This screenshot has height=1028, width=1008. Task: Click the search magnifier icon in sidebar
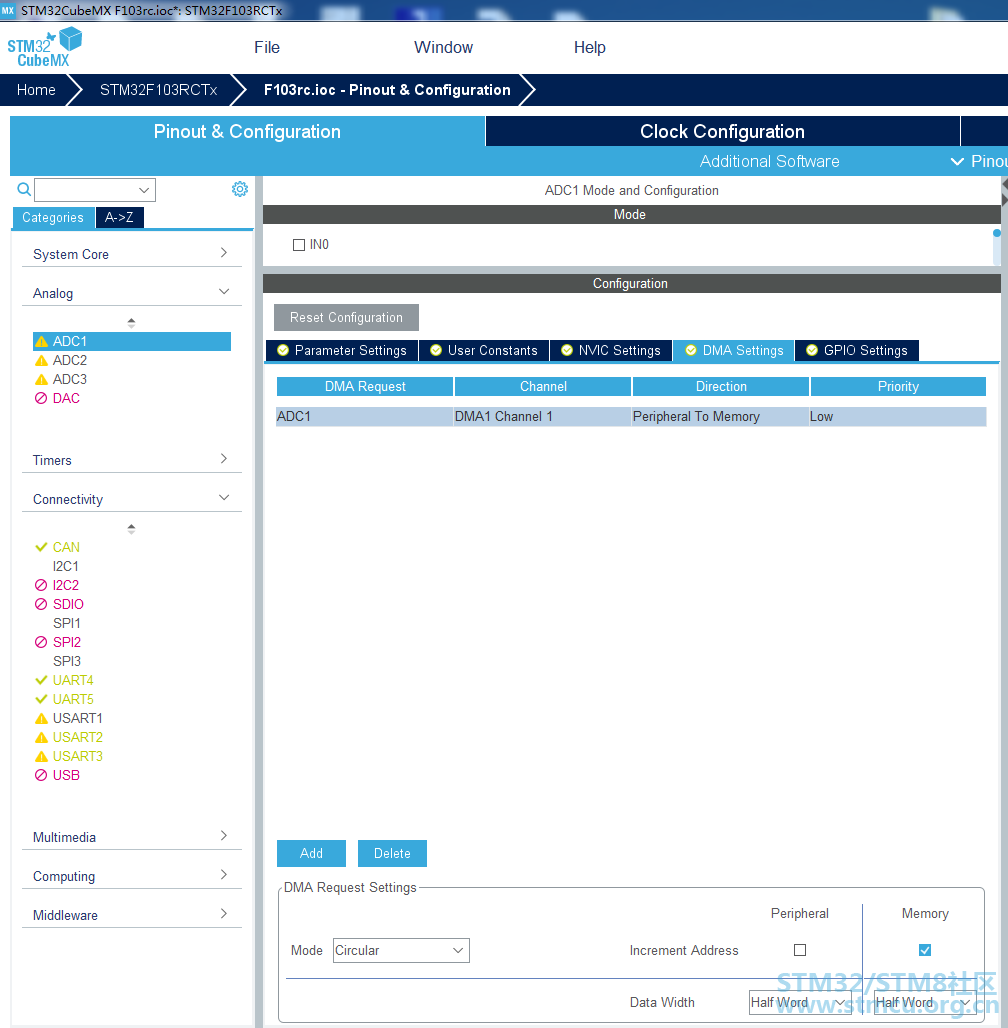24,189
